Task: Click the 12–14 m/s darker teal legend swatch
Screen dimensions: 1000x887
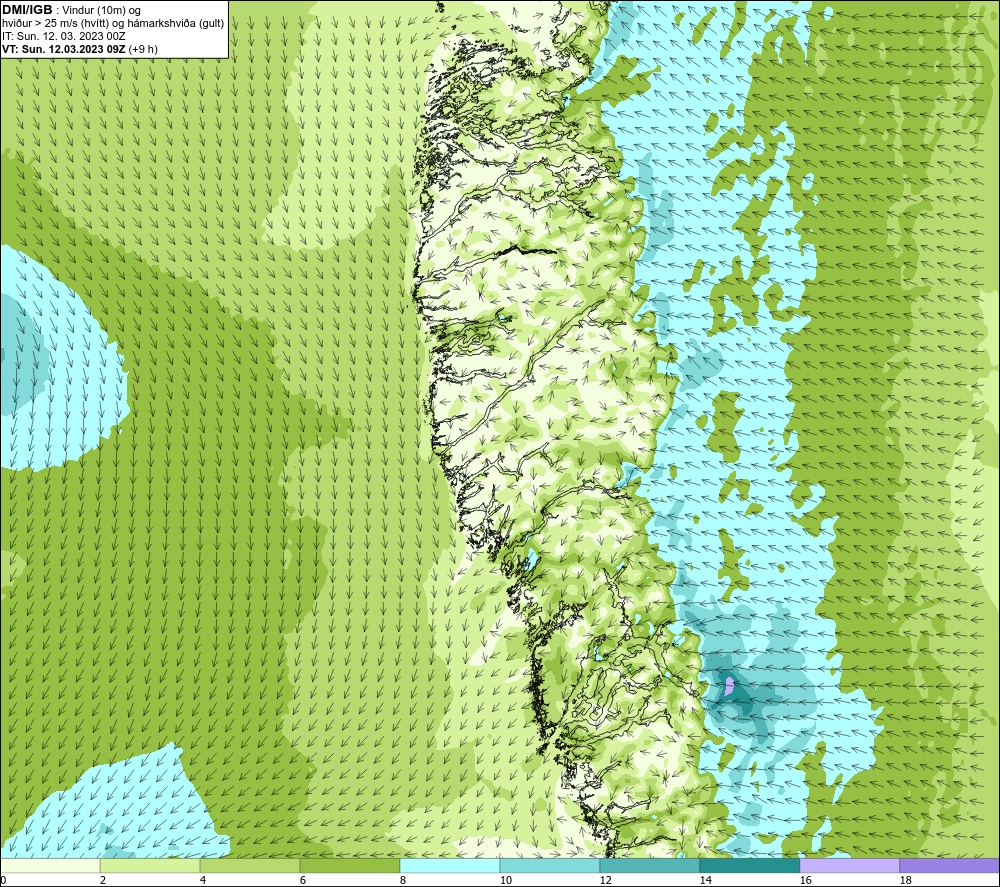Action: (649, 865)
